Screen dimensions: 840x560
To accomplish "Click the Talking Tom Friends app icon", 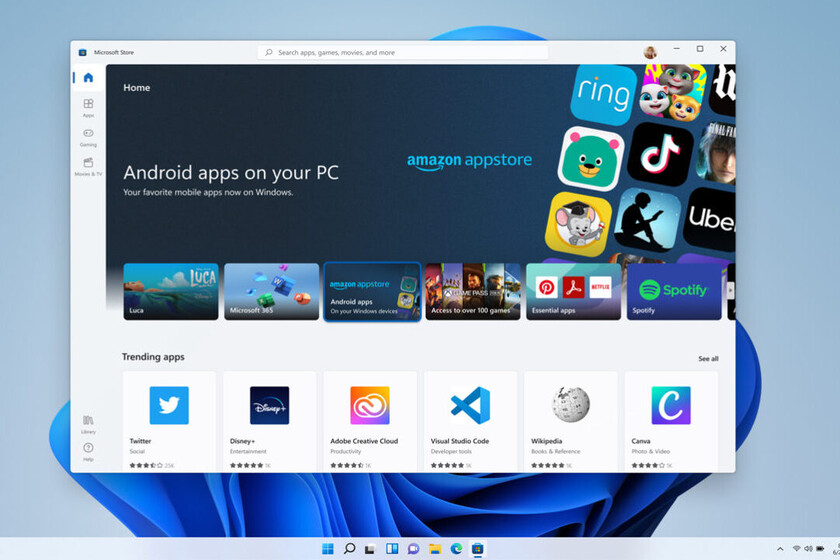I will coord(672,92).
